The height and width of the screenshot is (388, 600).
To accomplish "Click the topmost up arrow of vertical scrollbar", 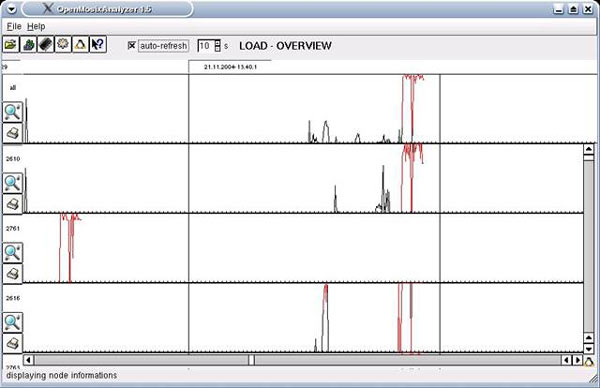I will (589, 149).
